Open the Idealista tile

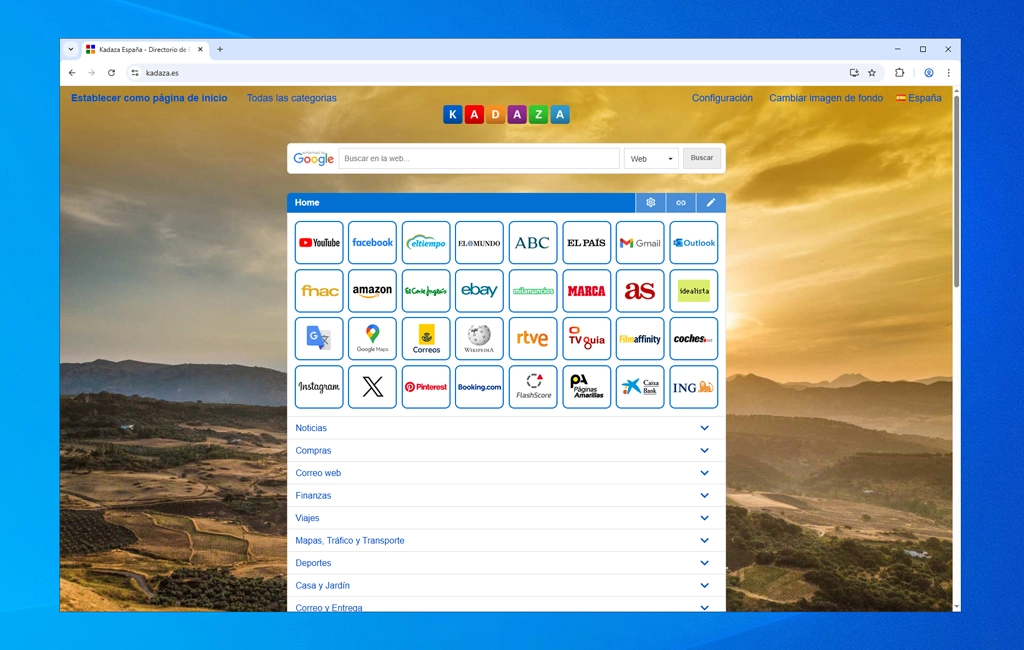pos(694,291)
